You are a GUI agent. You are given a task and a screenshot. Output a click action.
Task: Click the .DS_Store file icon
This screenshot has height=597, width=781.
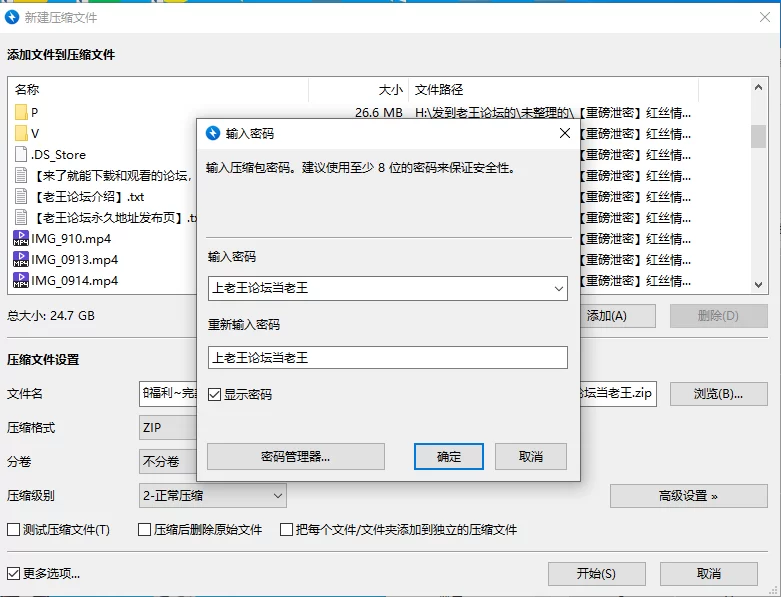[x=21, y=154]
